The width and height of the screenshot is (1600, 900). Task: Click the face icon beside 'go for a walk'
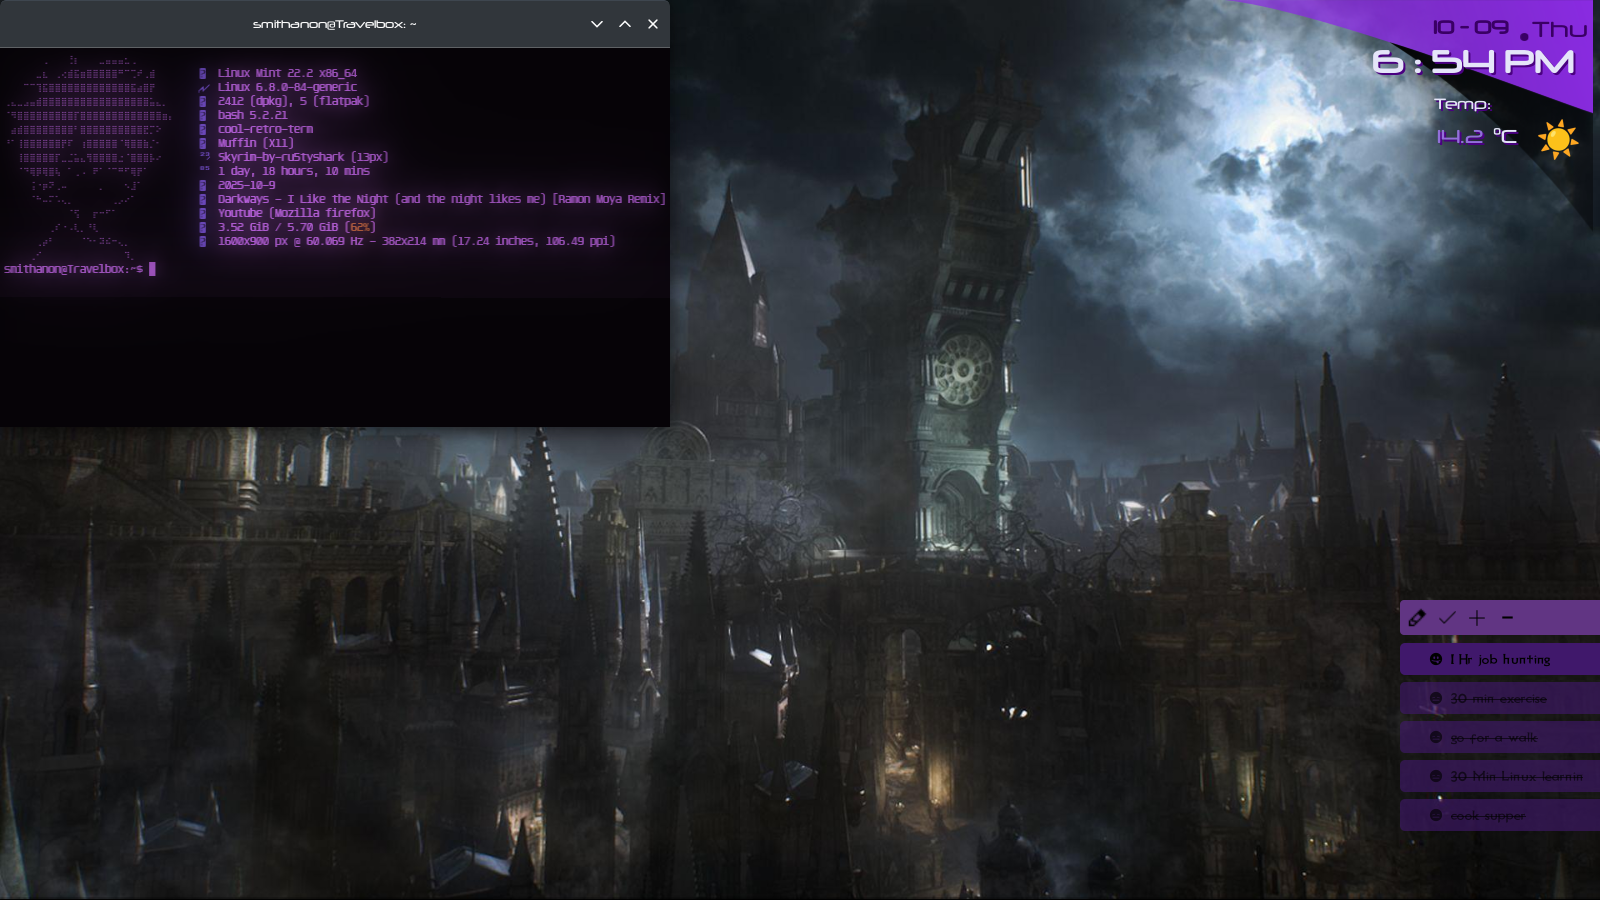pyautogui.click(x=1436, y=737)
